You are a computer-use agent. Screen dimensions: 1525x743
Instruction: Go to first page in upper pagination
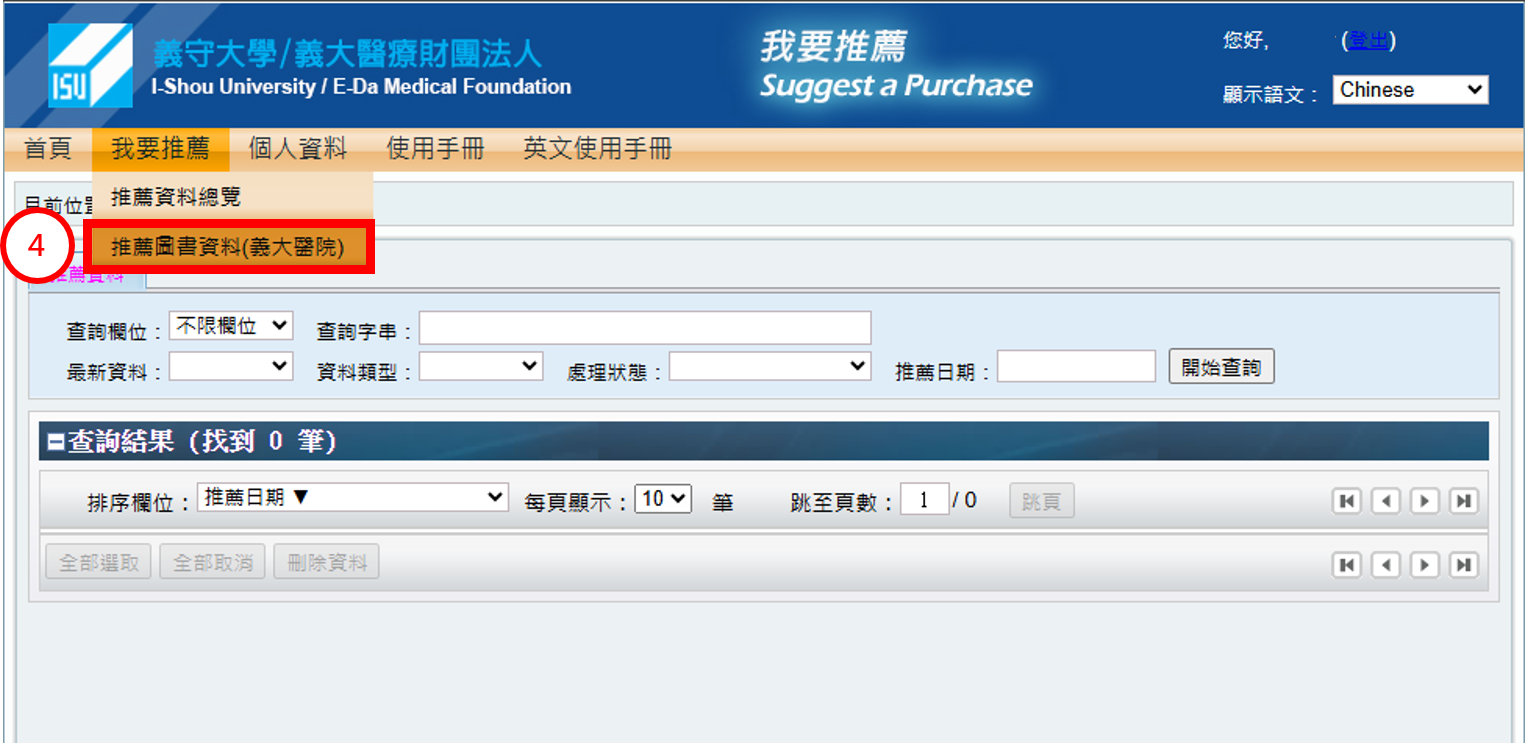click(1347, 501)
